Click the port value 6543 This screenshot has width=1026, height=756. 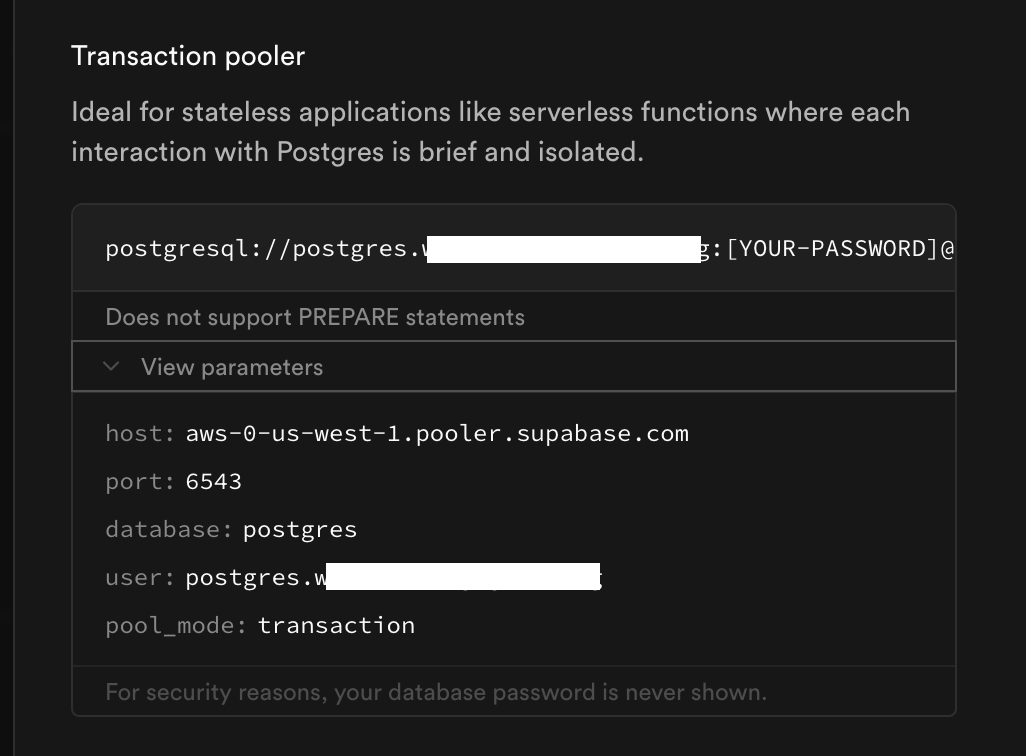[x=214, y=481]
